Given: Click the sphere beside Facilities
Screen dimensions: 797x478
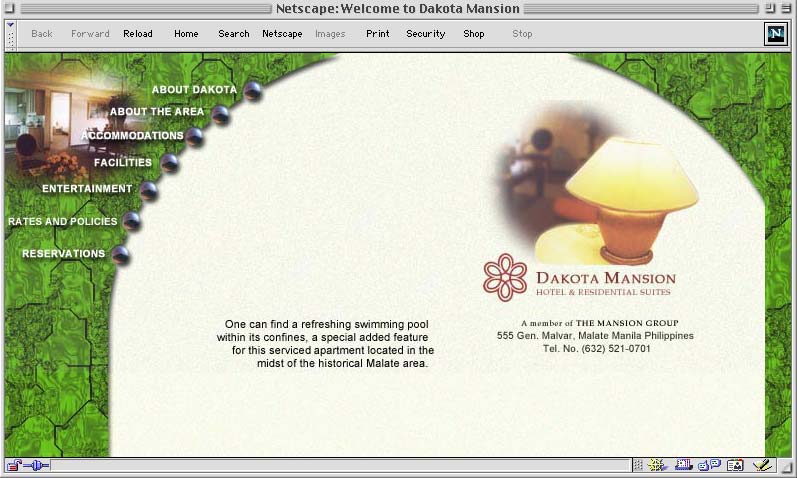Looking at the screenshot, I should pyautogui.click(x=169, y=163).
